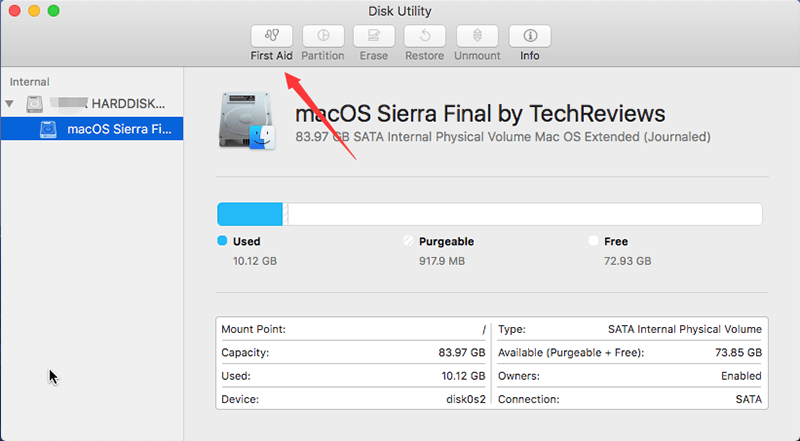
Task: Click the 83.97 GB SATA Internal subtitle
Action: 503,137
